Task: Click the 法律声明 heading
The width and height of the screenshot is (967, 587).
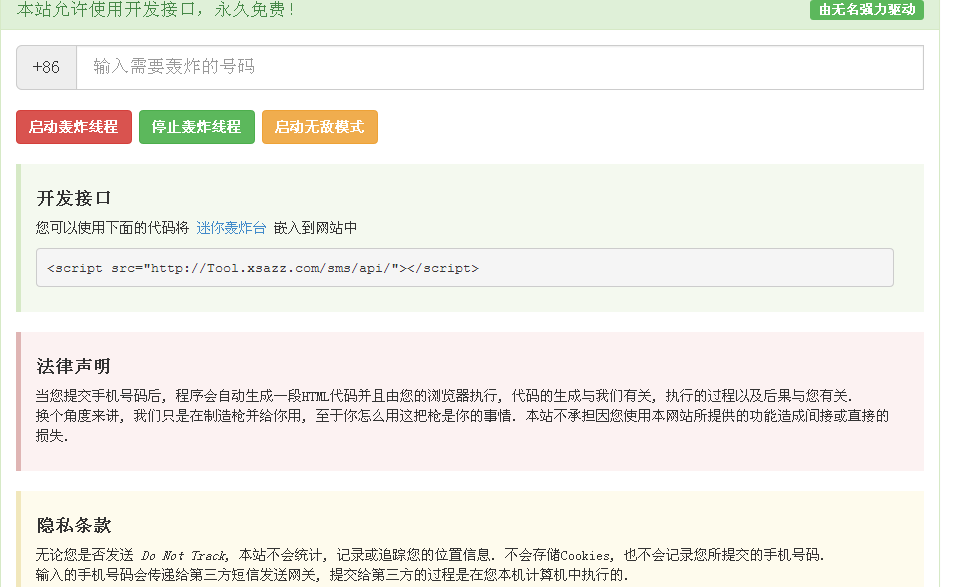Action: click(x=74, y=366)
